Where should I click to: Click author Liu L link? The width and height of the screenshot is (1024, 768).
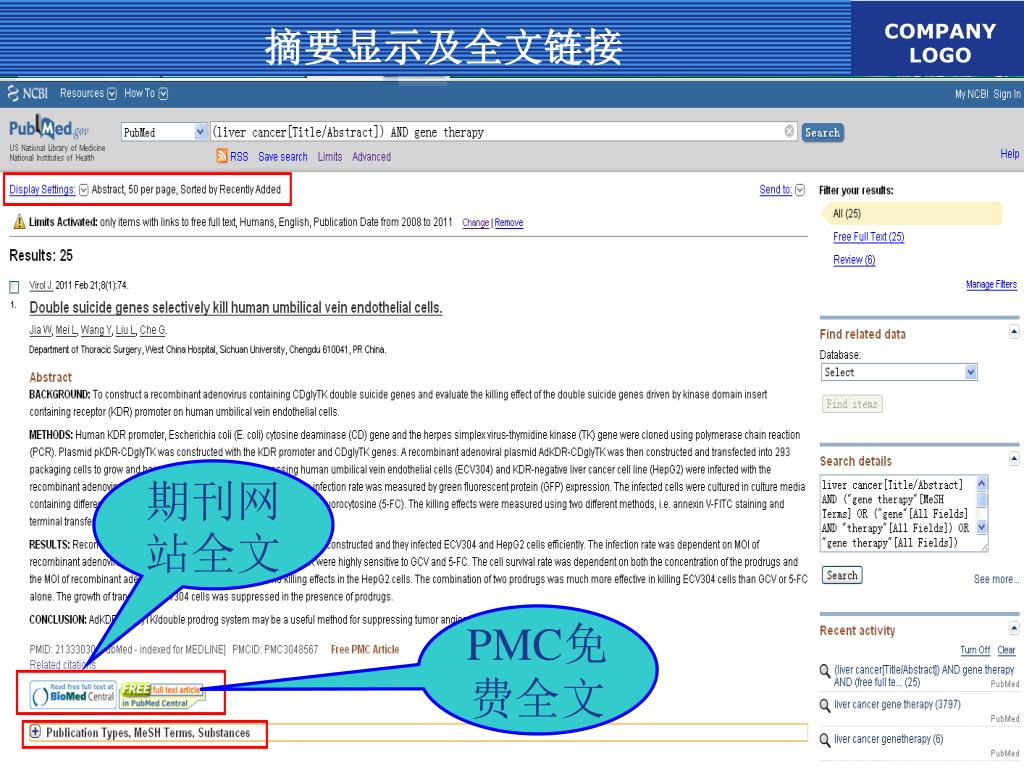(126, 330)
